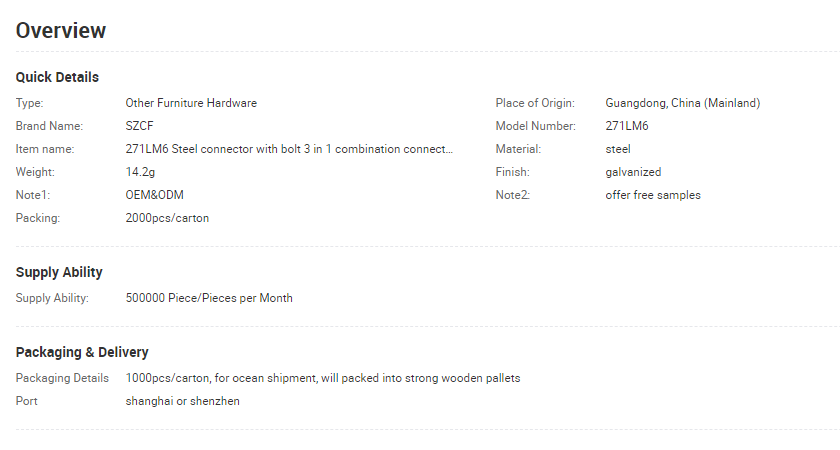Click the offer free samples note

pyautogui.click(x=653, y=195)
